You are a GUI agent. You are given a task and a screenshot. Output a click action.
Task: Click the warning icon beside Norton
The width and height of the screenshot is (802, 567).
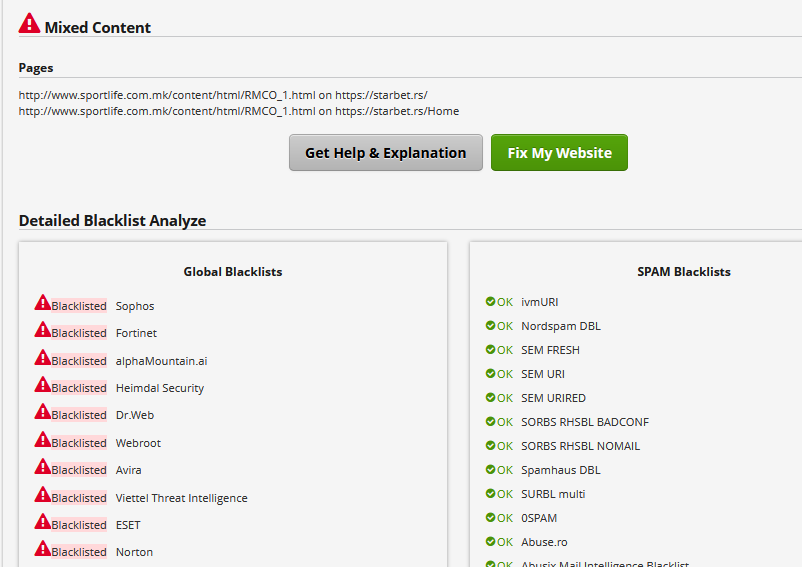(x=42, y=549)
